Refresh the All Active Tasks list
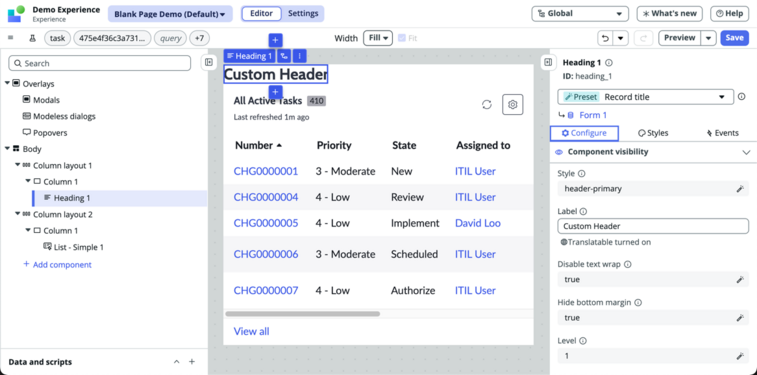The image size is (757, 375). pyautogui.click(x=487, y=104)
